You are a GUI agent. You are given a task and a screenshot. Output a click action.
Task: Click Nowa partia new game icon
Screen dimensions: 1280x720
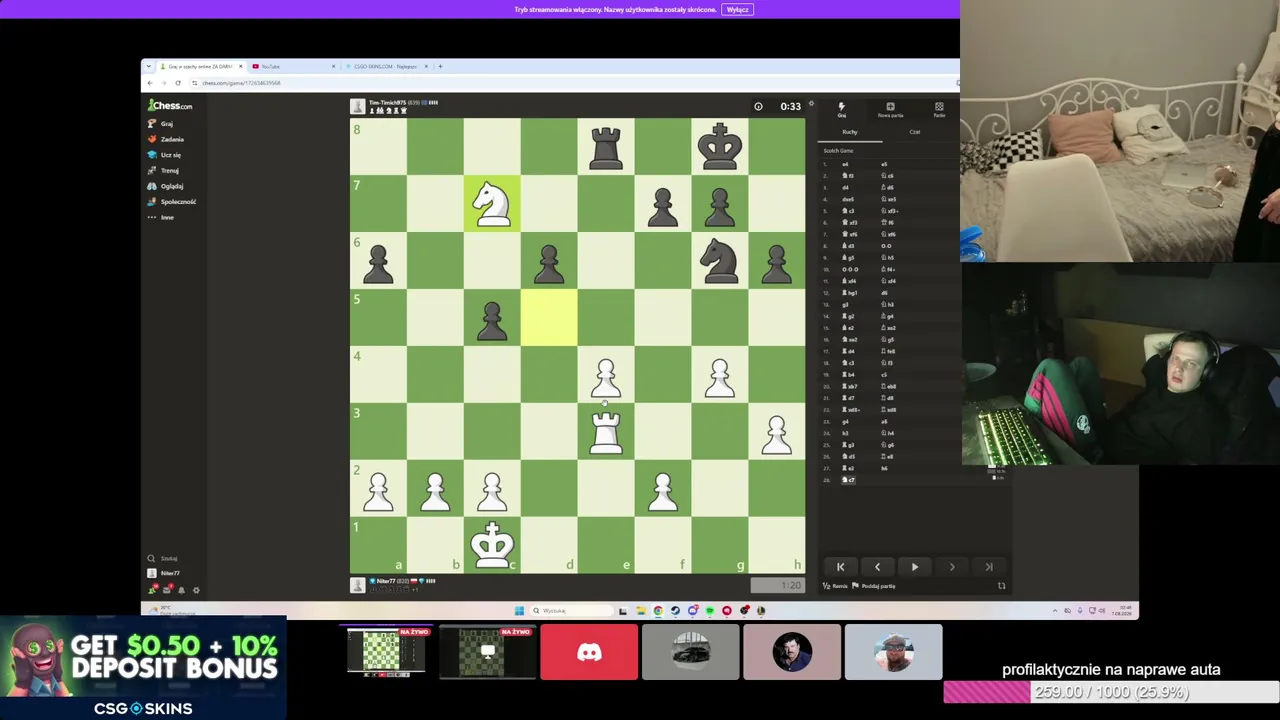click(890, 109)
